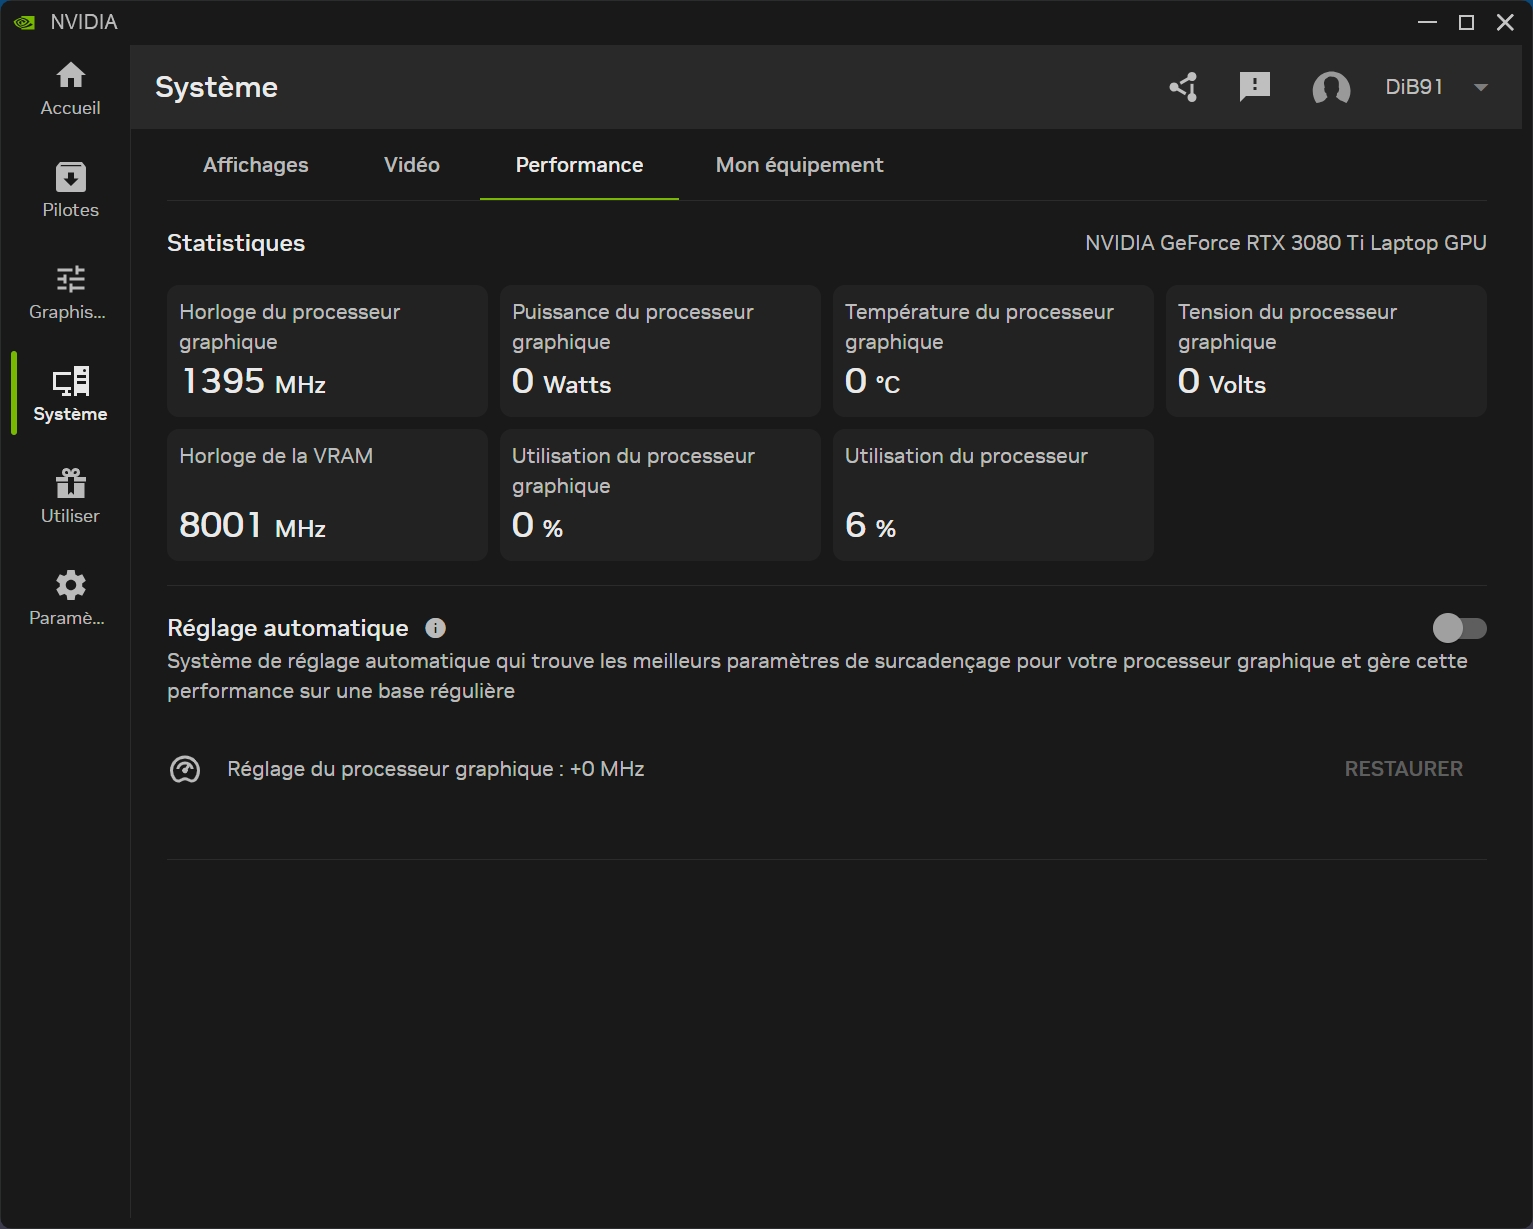The width and height of the screenshot is (1533, 1229).
Task: Switch to the Affichages tab
Action: 256,165
